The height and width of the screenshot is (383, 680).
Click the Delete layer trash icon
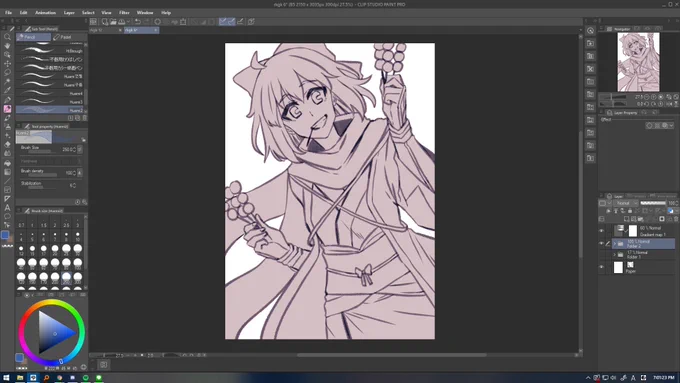pyautogui.click(x=676, y=219)
